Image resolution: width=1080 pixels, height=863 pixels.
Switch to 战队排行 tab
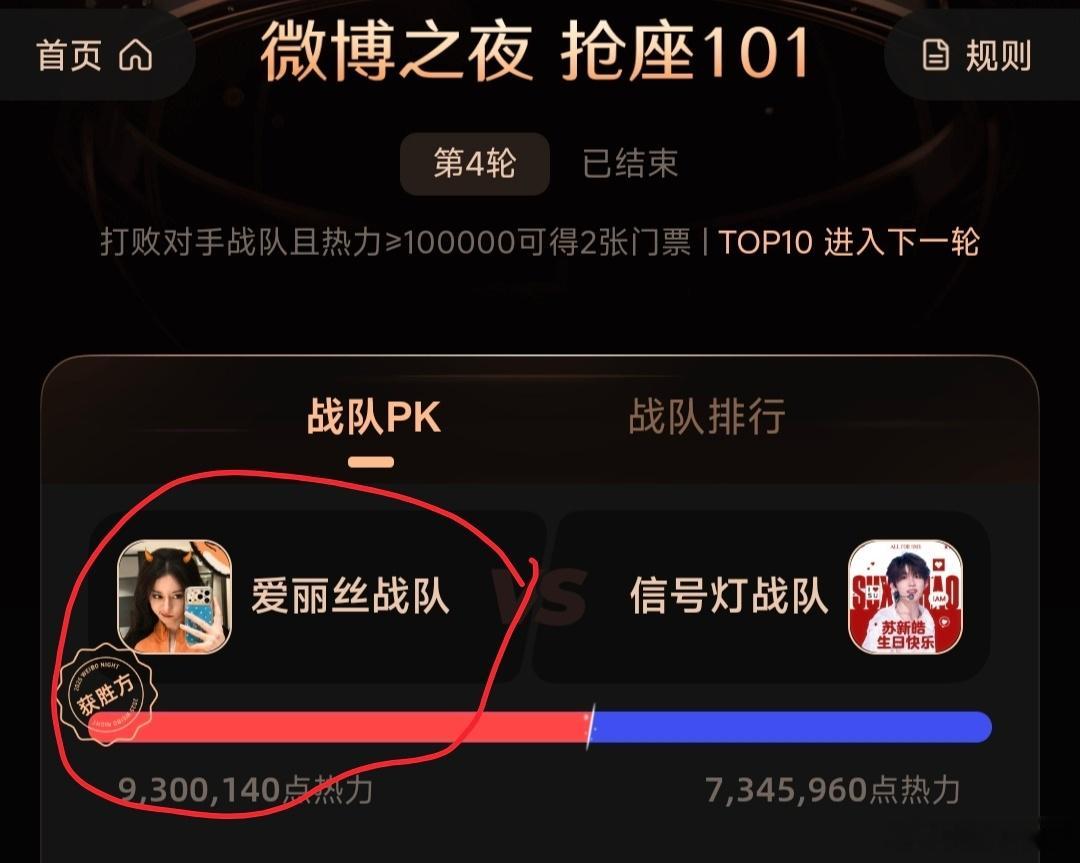pos(707,417)
